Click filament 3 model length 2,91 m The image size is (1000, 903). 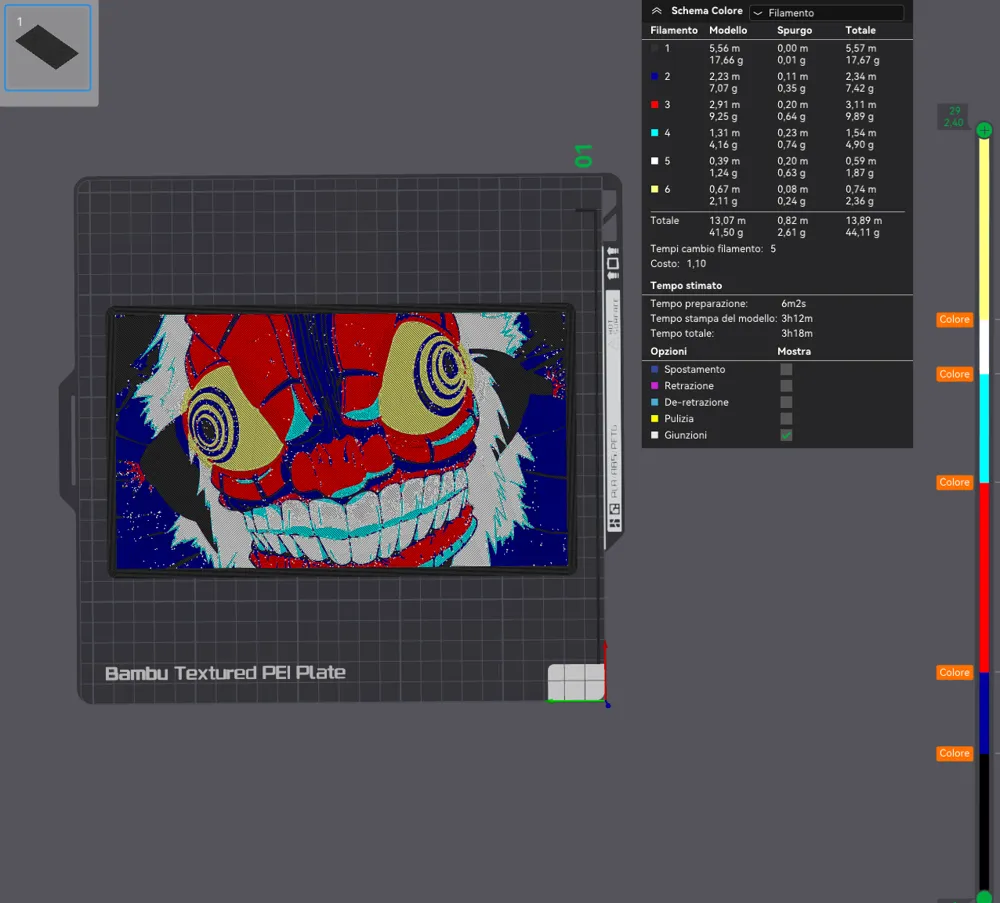click(x=724, y=105)
